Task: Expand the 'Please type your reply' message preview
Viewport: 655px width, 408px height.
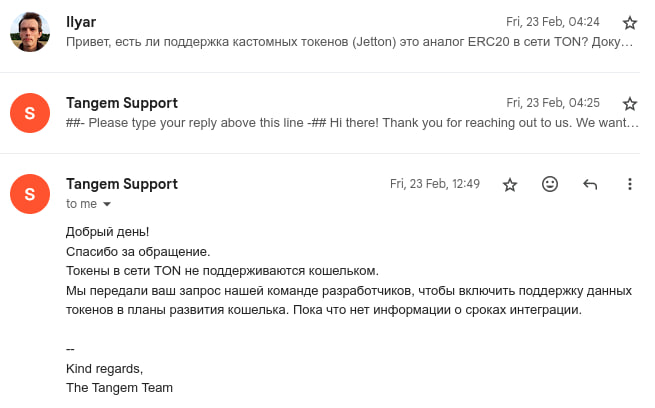Action: click(x=350, y=123)
